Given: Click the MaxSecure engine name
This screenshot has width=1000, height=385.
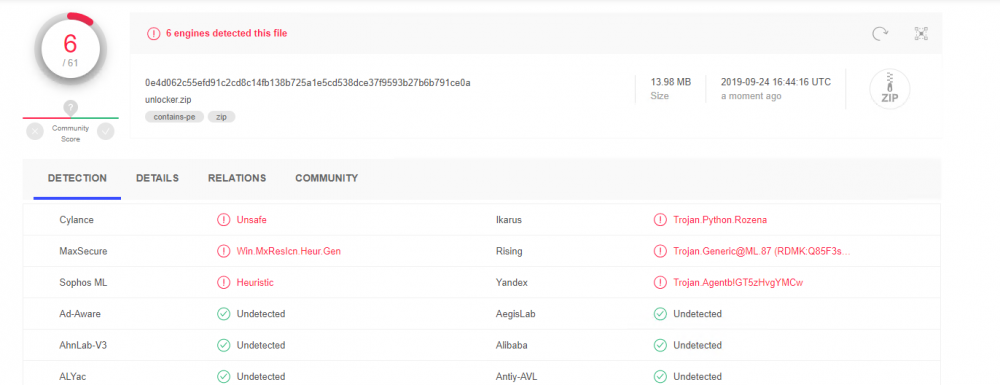Looking at the screenshot, I should click(x=83, y=251).
